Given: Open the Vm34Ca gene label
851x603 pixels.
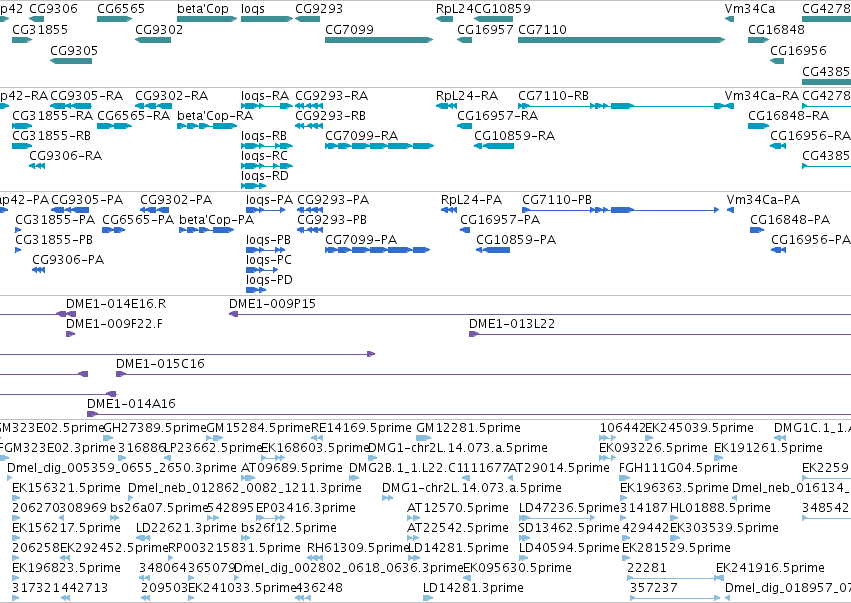Looking at the screenshot, I should point(750,9).
